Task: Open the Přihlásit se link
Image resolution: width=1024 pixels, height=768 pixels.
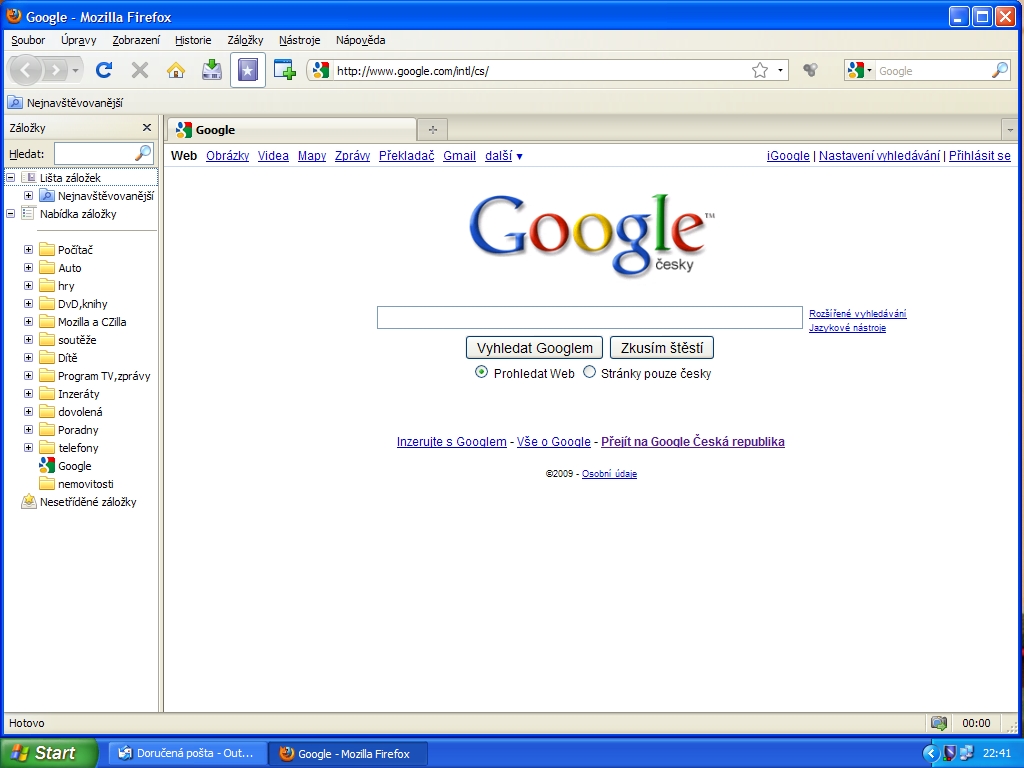Action: pyautogui.click(x=980, y=155)
